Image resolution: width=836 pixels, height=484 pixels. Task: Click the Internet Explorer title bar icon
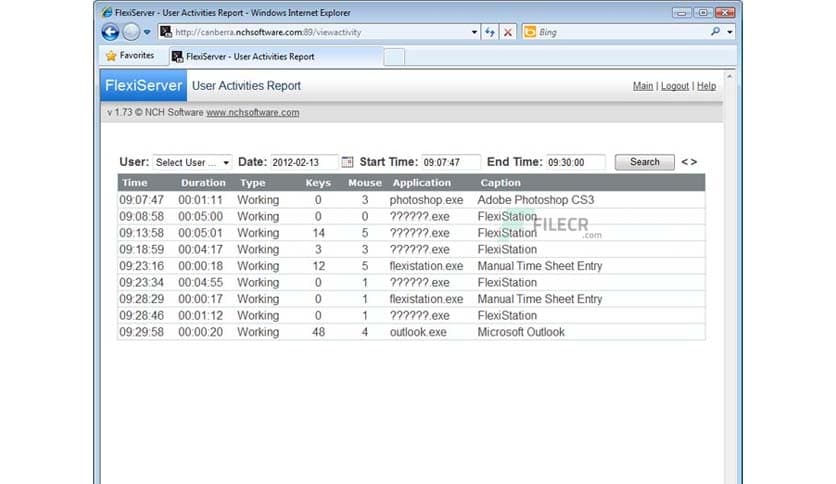click(107, 12)
